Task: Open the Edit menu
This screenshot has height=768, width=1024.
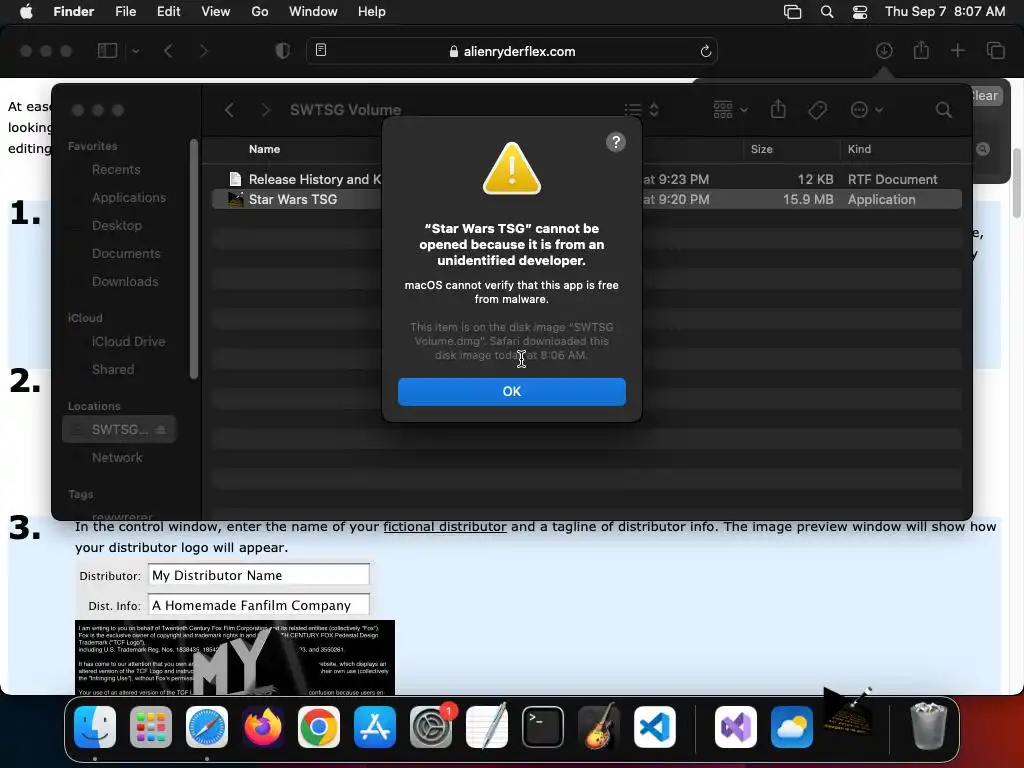Action: point(168,12)
